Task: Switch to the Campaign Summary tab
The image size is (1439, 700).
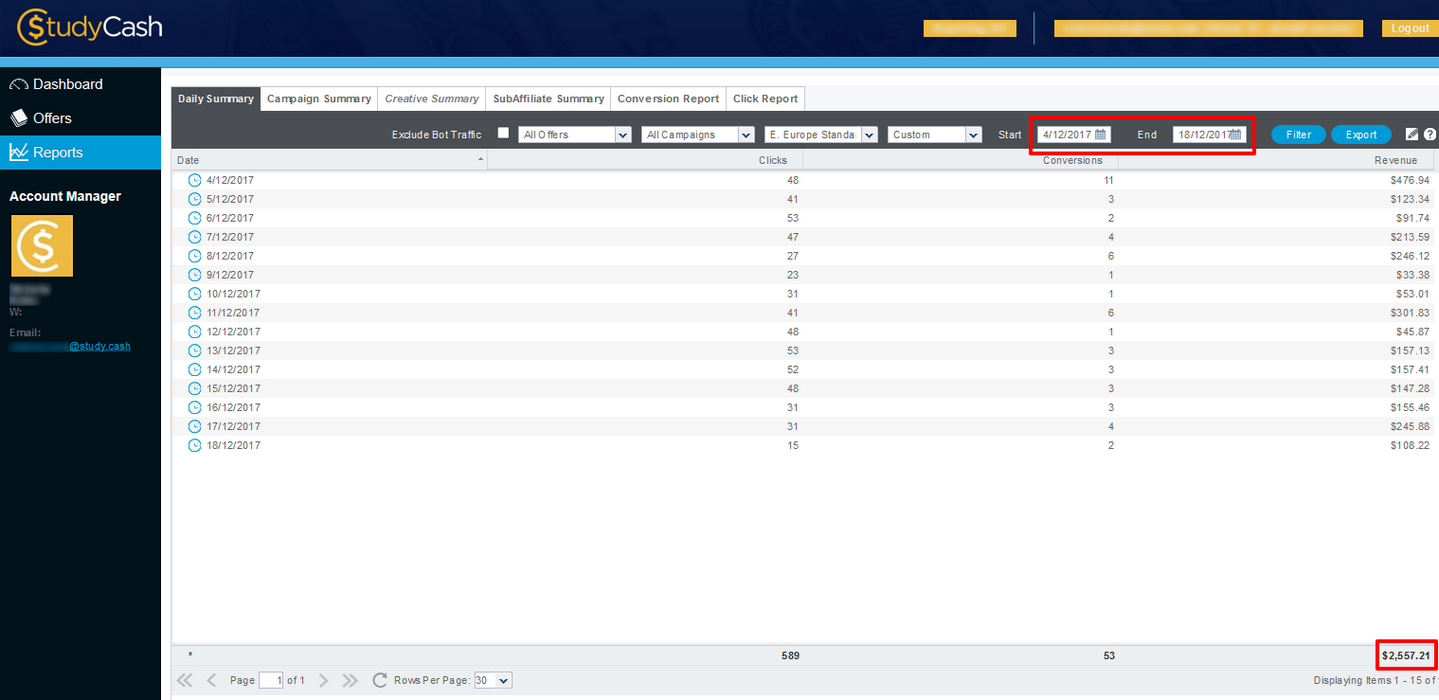Action: (319, 99)
